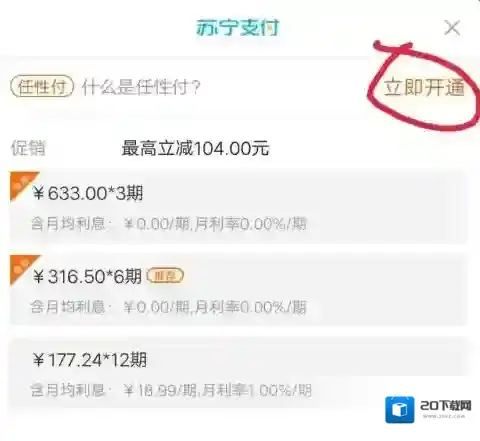The image size is (480, 441).
Task: Select the ¥316.50*6期 installment option
Action: tap(238, 290)
